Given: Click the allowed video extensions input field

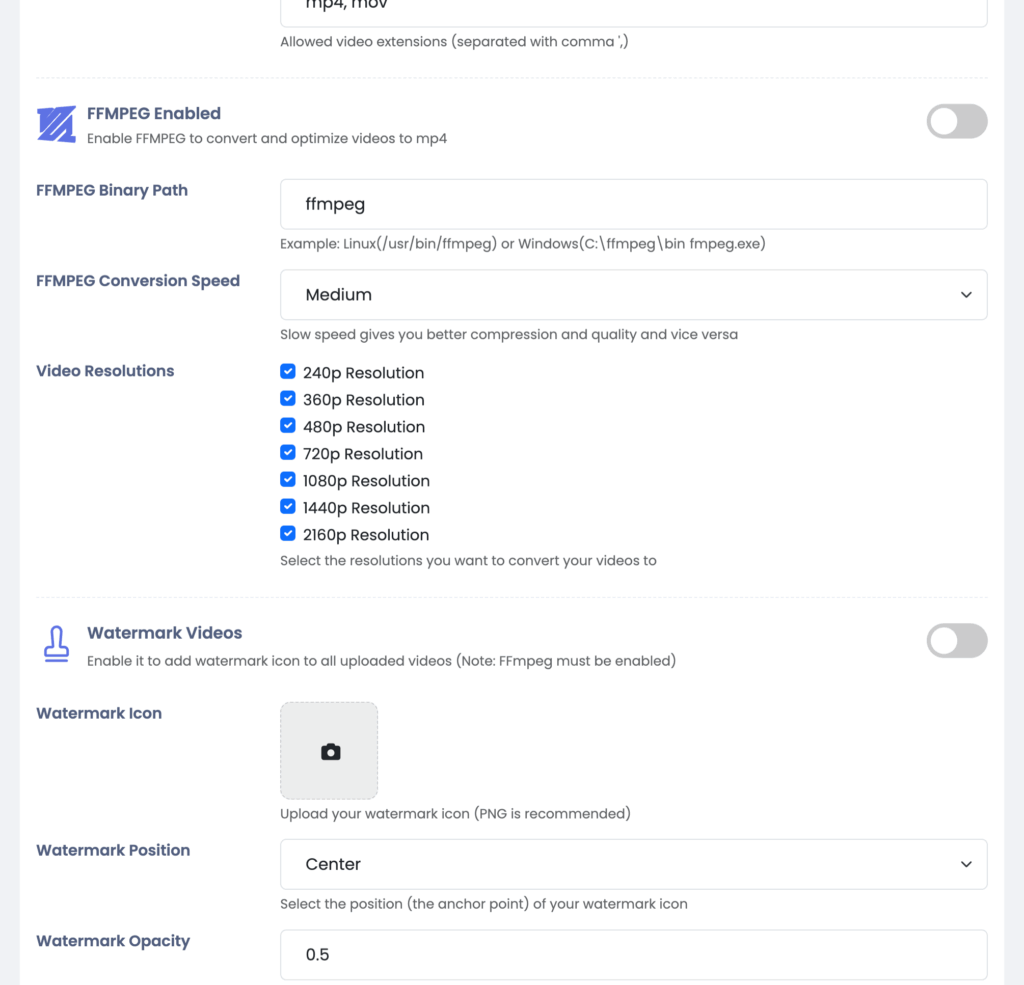Looking at the screenshot, I should coord(633,10).
